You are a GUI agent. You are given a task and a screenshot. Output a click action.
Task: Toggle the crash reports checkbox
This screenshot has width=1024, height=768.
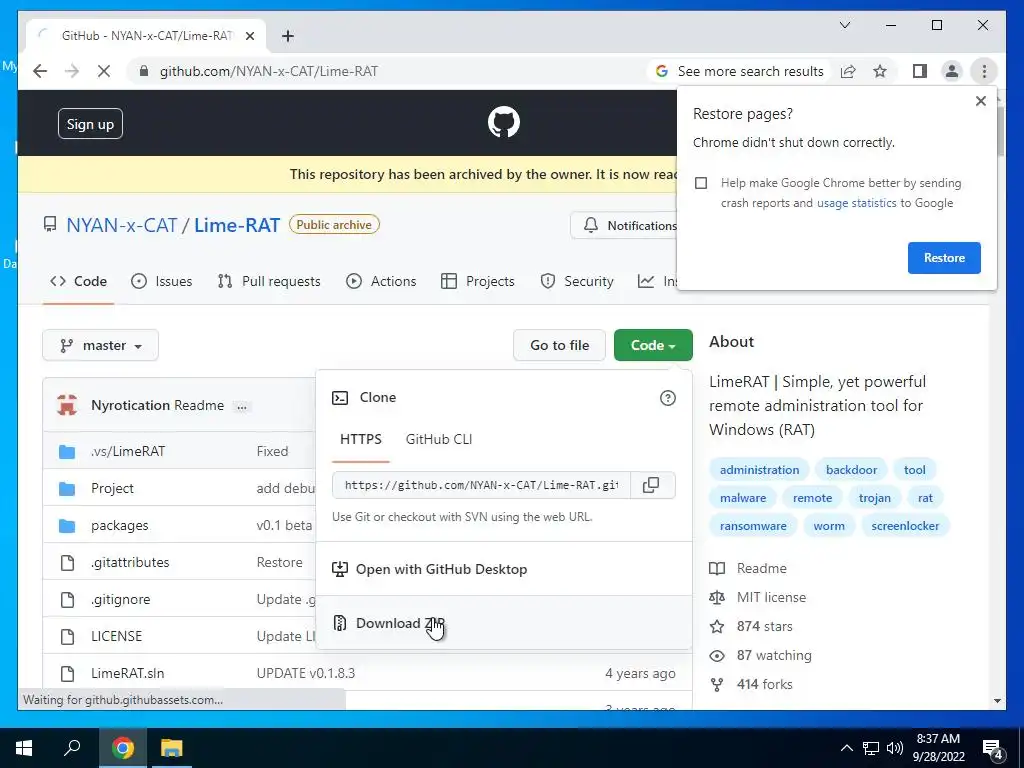701,184
